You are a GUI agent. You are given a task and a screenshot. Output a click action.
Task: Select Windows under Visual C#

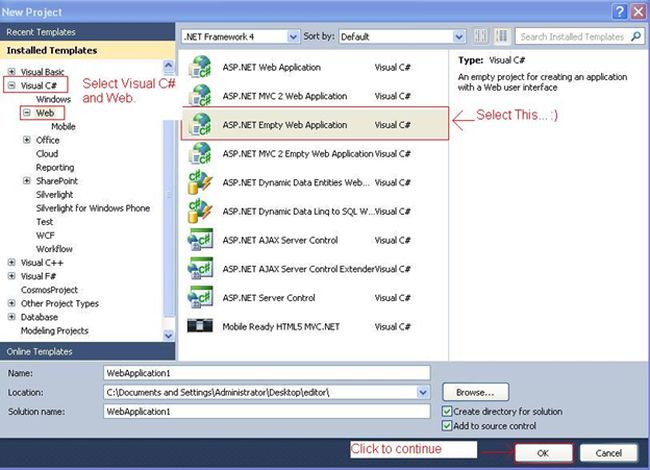coord(53,99)
